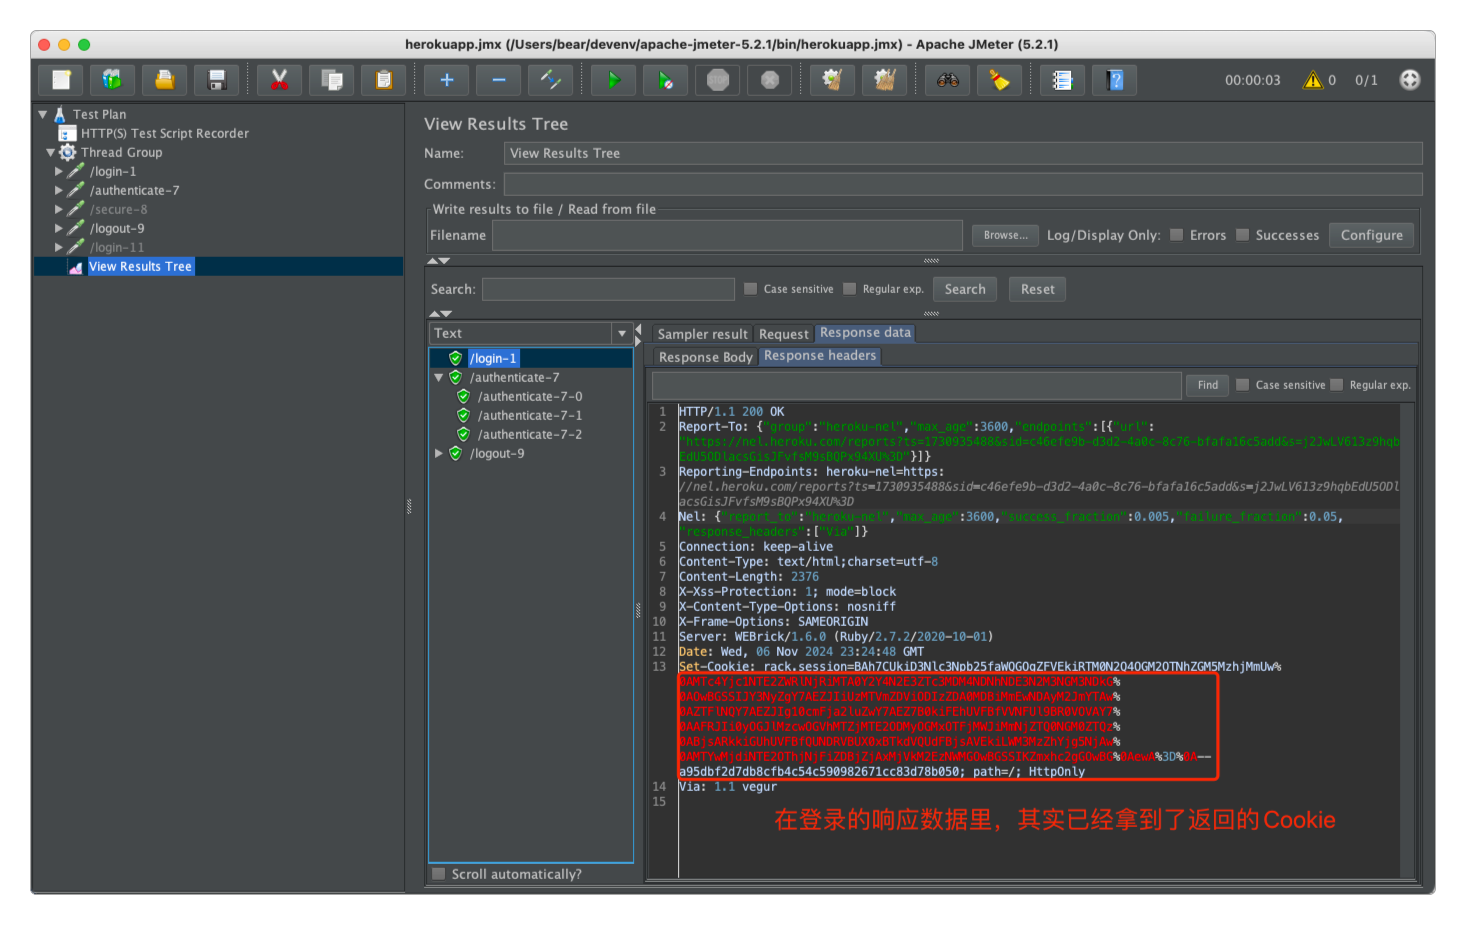
Task: Toggle the Errors checkbox
Action: (1177, 235)
